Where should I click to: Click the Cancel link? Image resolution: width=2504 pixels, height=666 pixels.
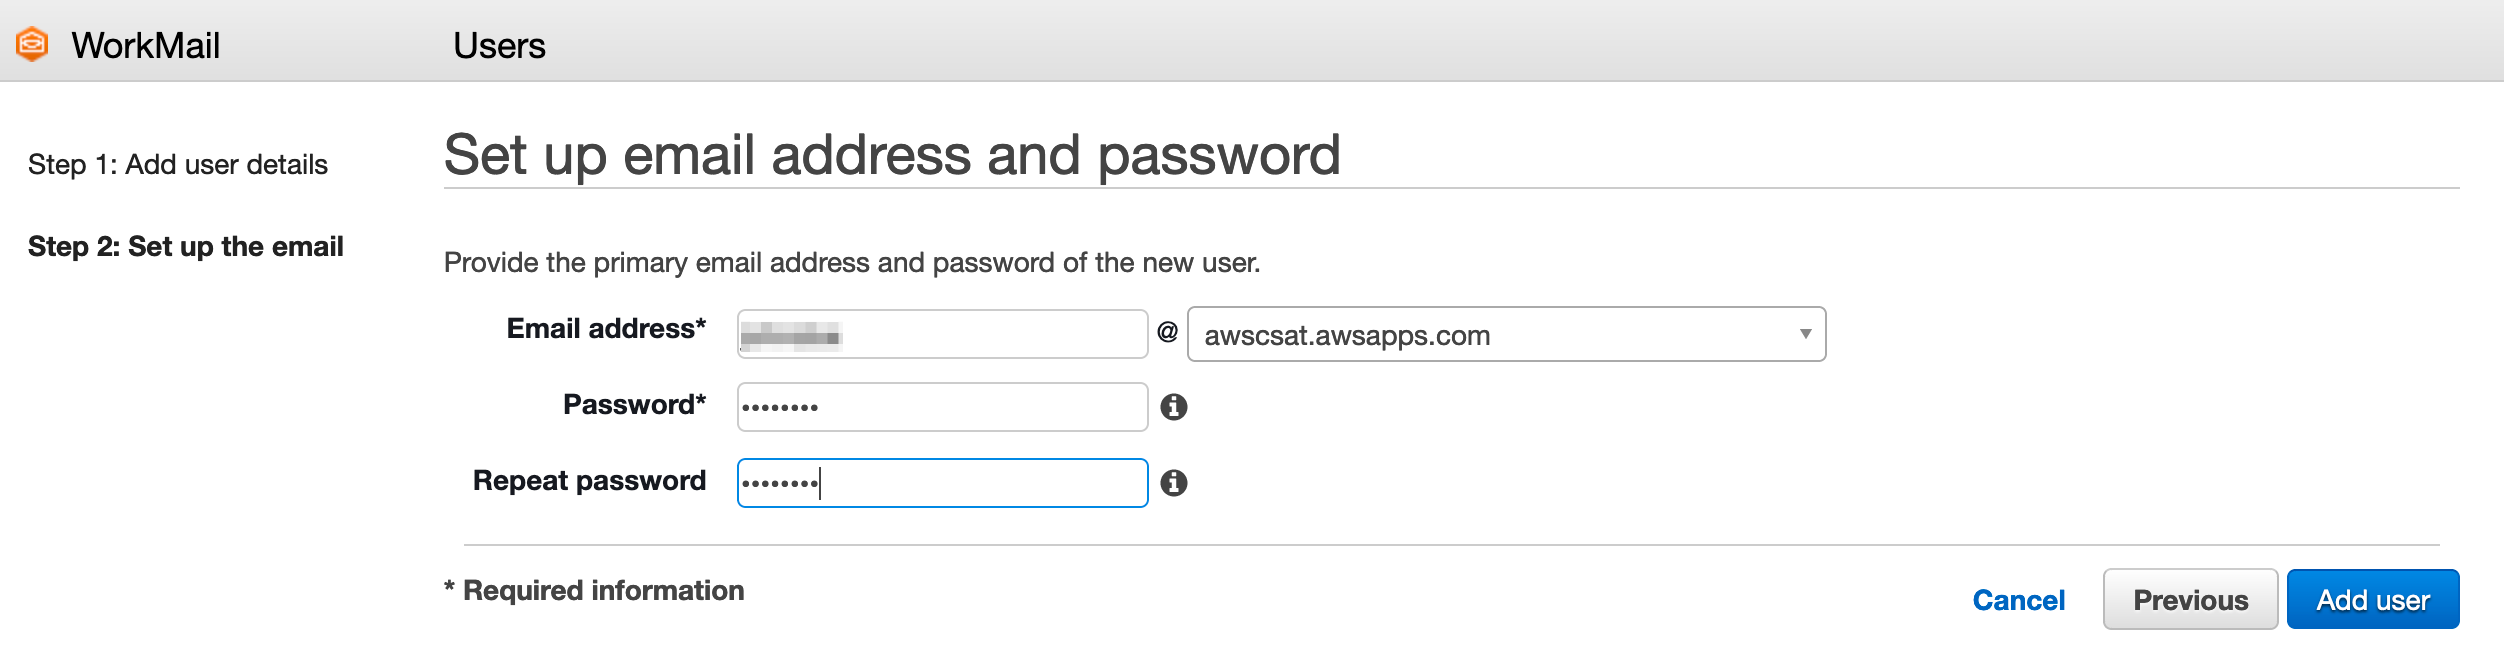point(2018,600)
